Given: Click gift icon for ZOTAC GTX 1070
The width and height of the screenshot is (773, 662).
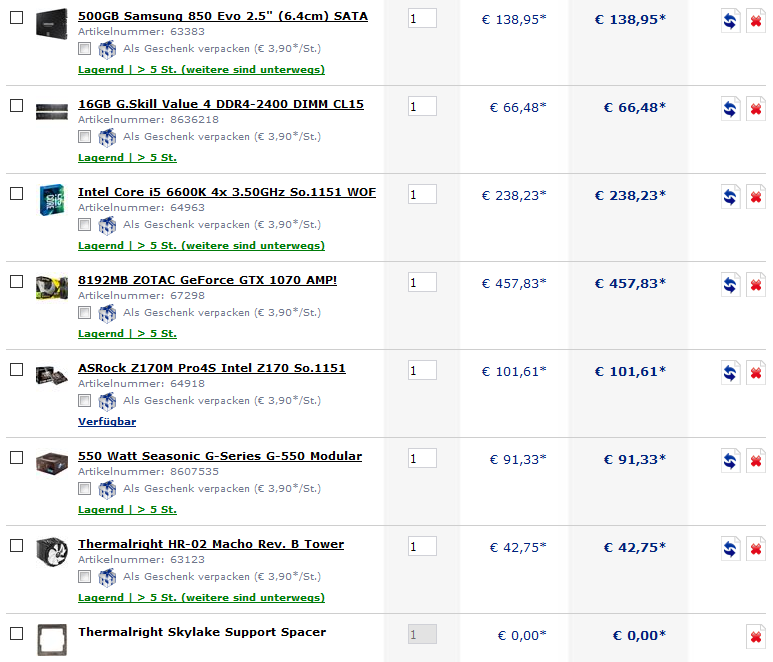Looking at the screenshot, I should (x=107, y=313).
